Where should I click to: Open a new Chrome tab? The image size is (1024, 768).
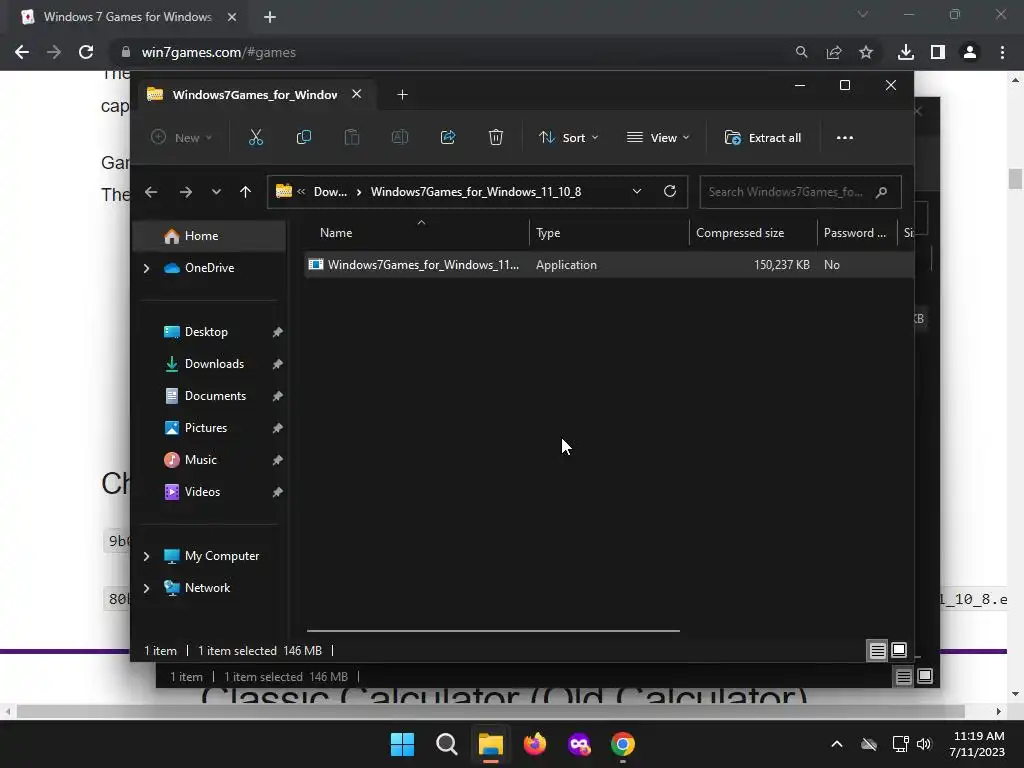(x=270, y=17)
